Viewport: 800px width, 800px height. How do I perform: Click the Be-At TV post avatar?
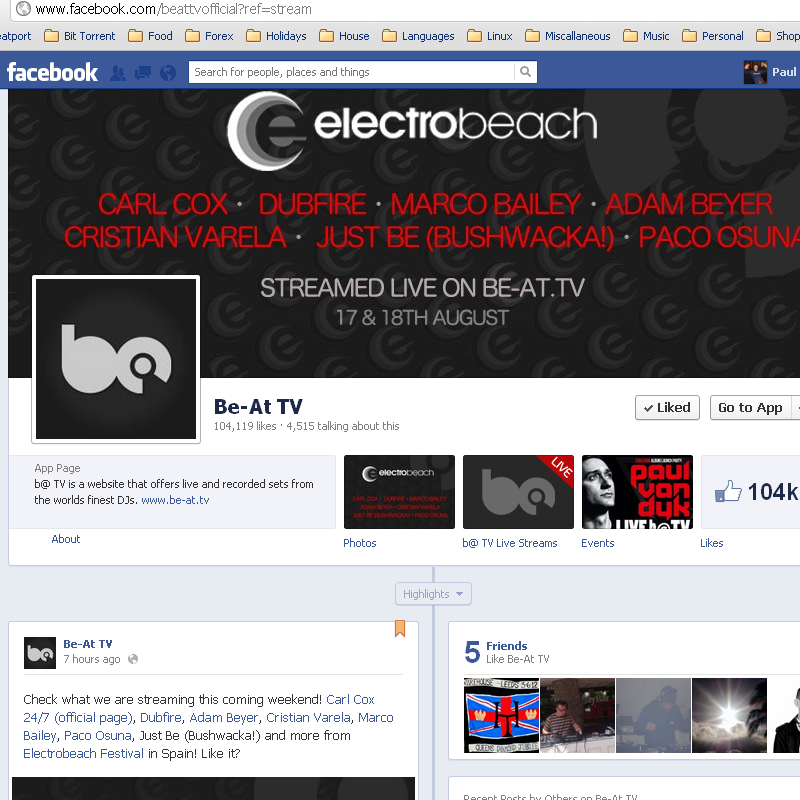[40, 653]
